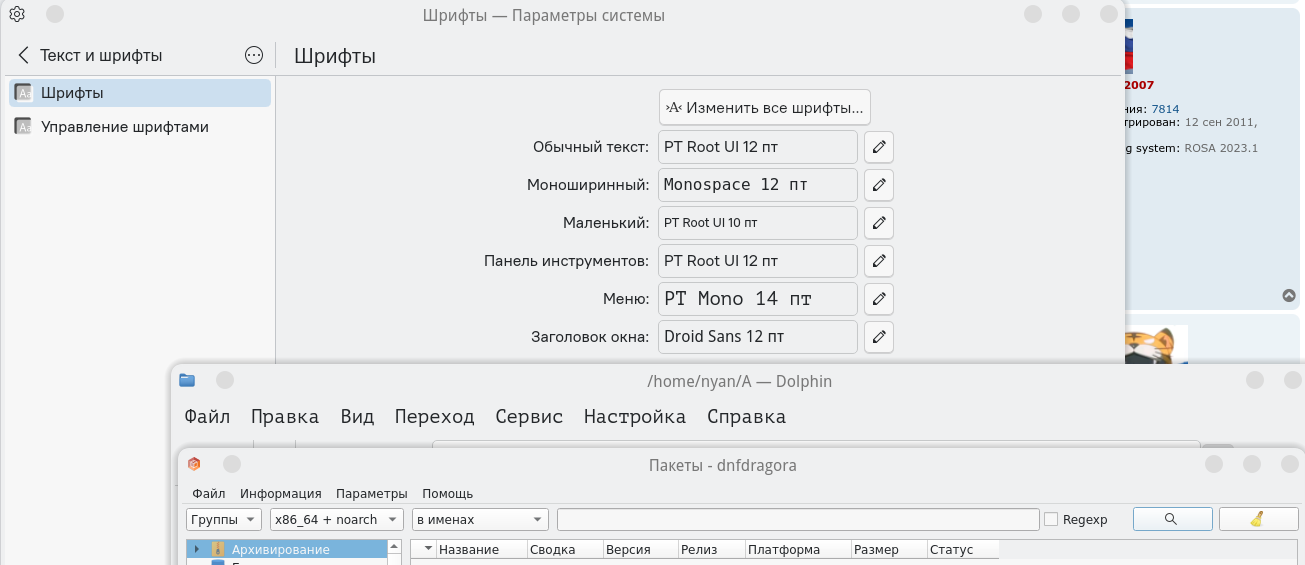The height and width of the screenshot is (565, 1305).
Task: Open the Параметры menu in dnfdragora
Action: 371,493
